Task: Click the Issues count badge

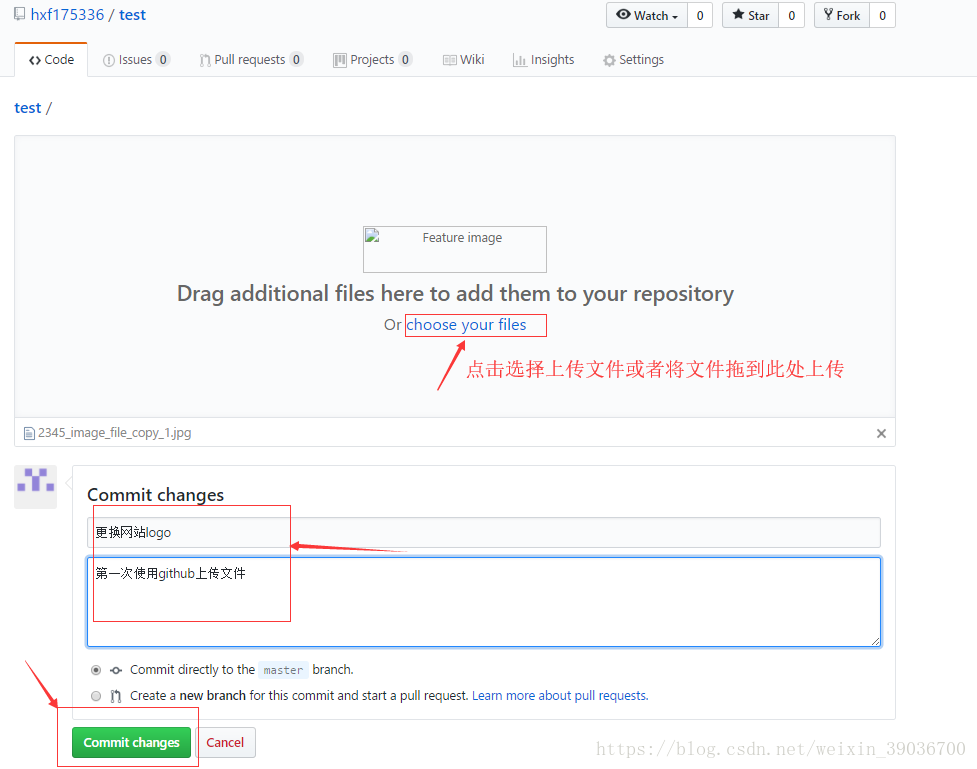Action: 163,59
